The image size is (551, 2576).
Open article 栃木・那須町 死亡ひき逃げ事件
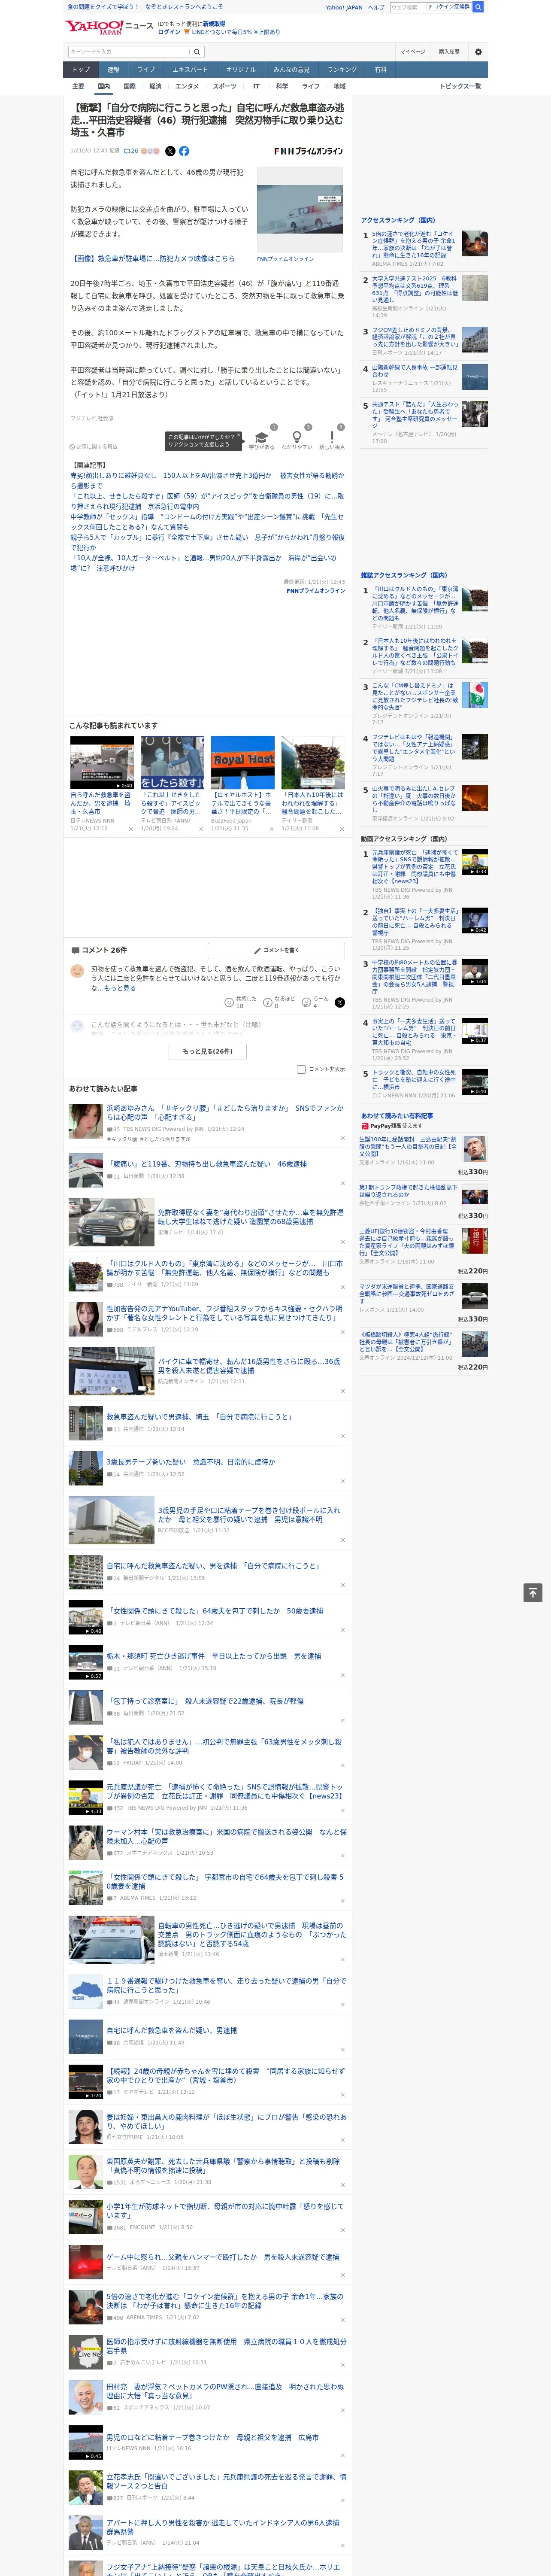pos(214,1656)
